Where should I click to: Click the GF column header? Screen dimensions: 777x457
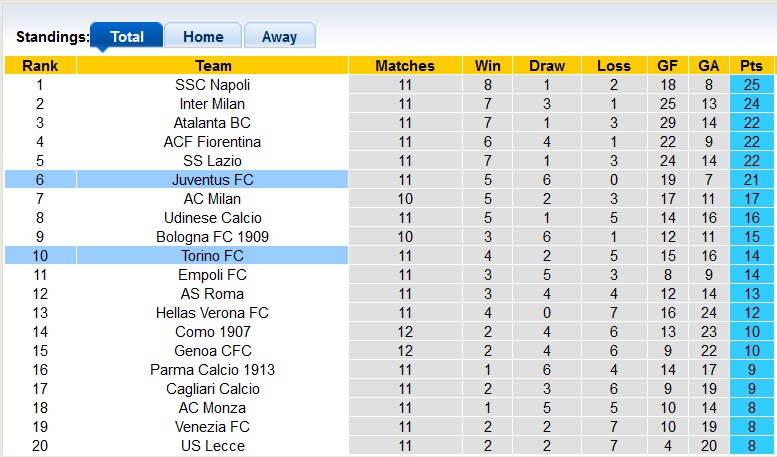[x=667, y=66]
